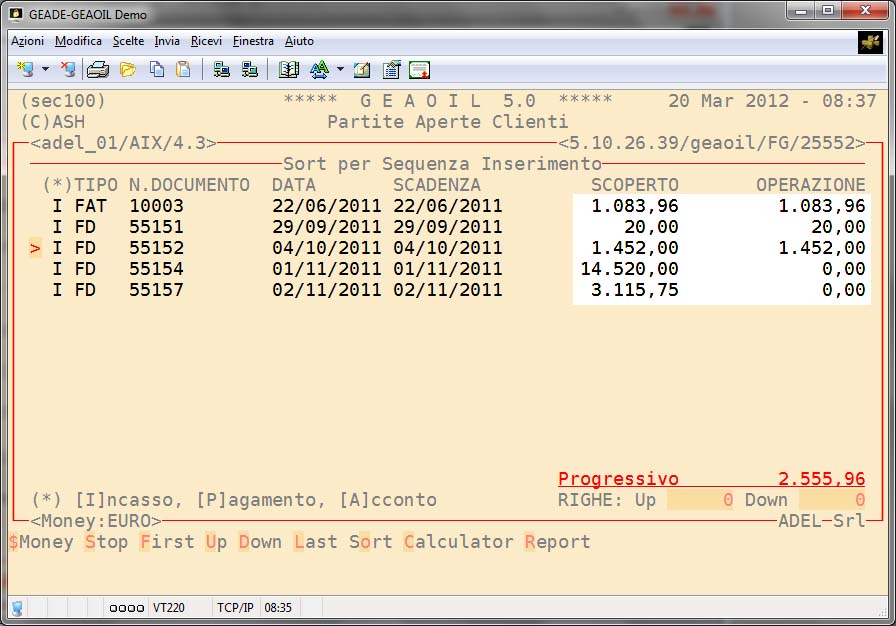Click the Up rows count field
896x626 pixels.
pos(700,500)
